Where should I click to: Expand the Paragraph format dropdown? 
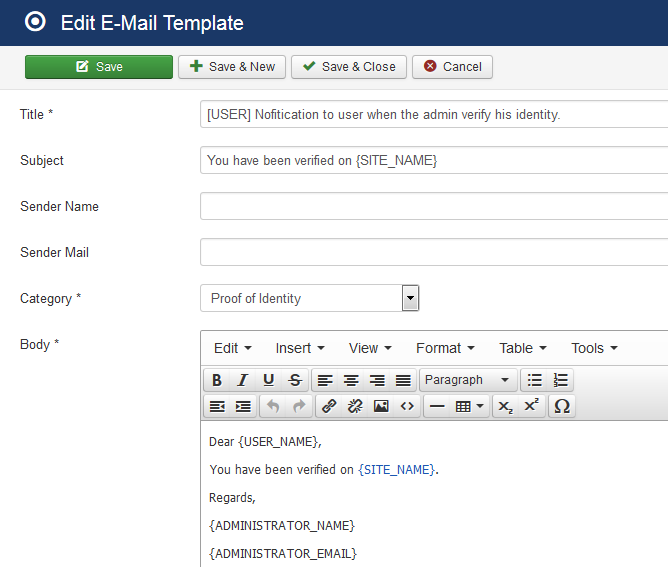pos(469,380)
